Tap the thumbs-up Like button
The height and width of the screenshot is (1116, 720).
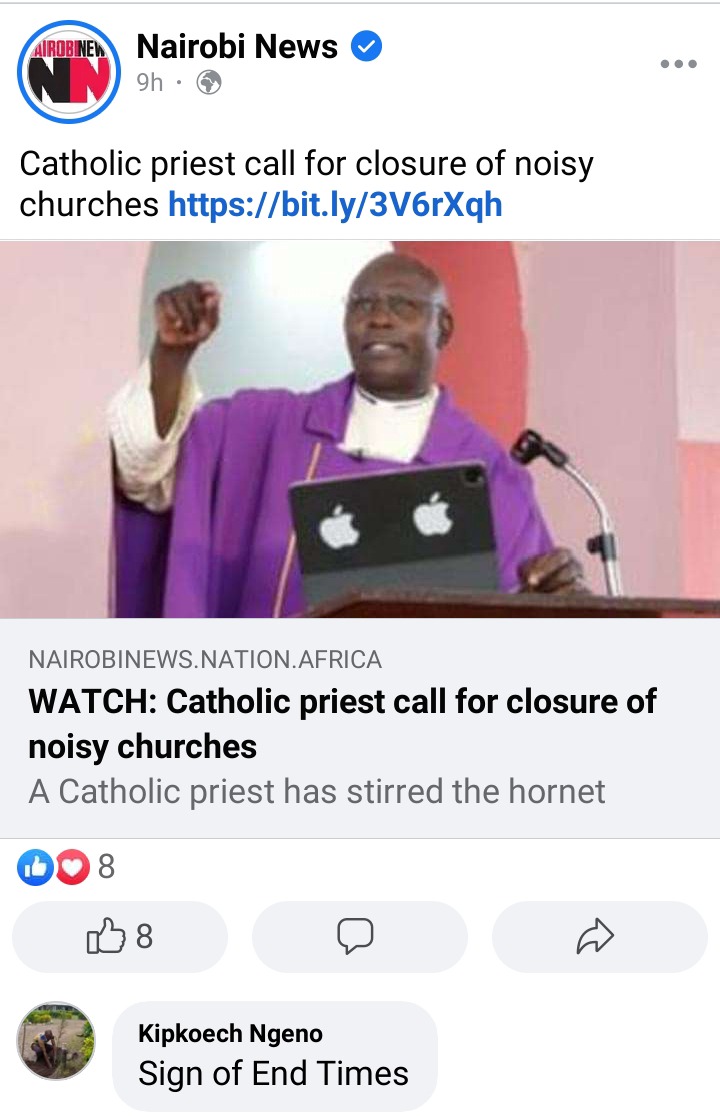point(120,937)
